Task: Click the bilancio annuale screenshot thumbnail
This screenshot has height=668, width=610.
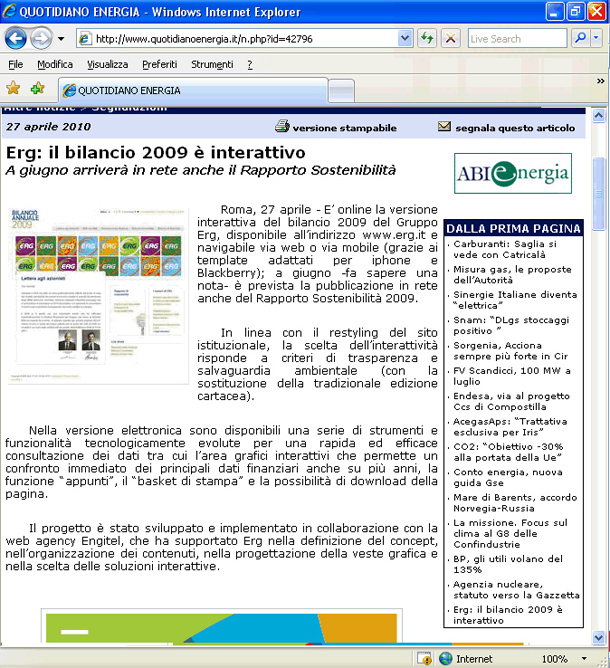Action: pyautogui.click(x=97, y=299)
